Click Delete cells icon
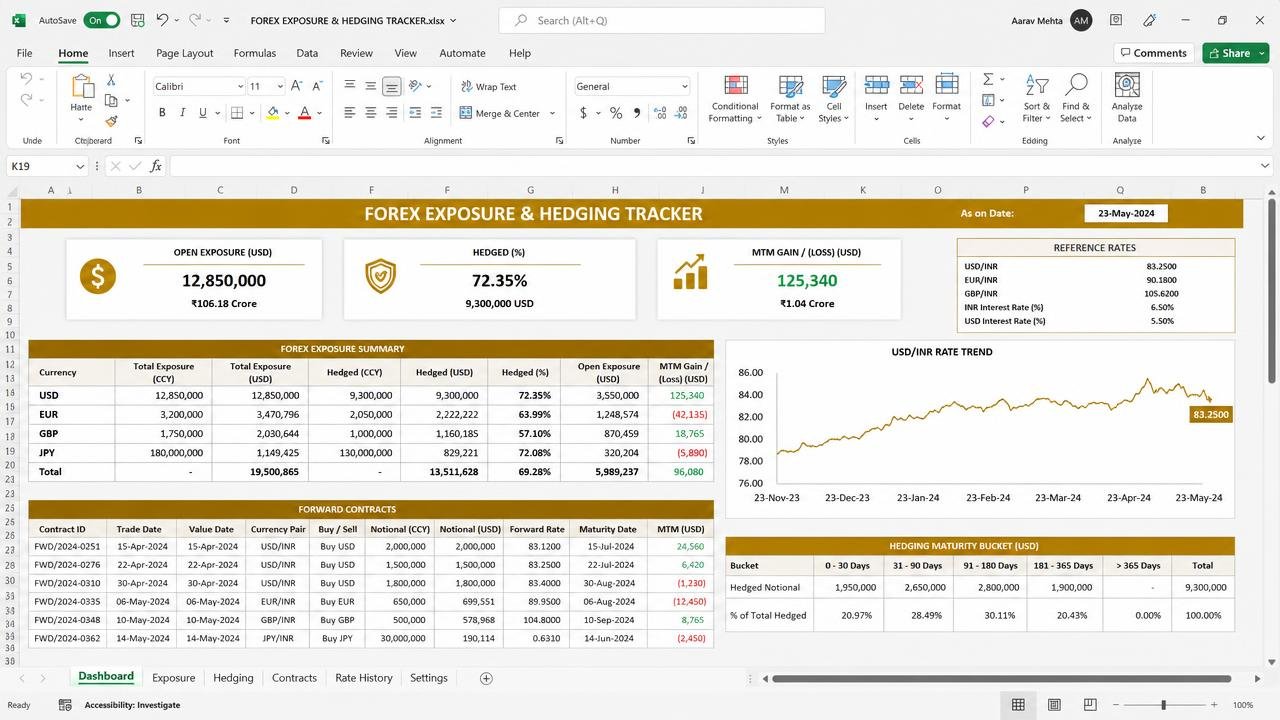Image resolution: width=1280 pixels, height=720 pixels. 911,87
